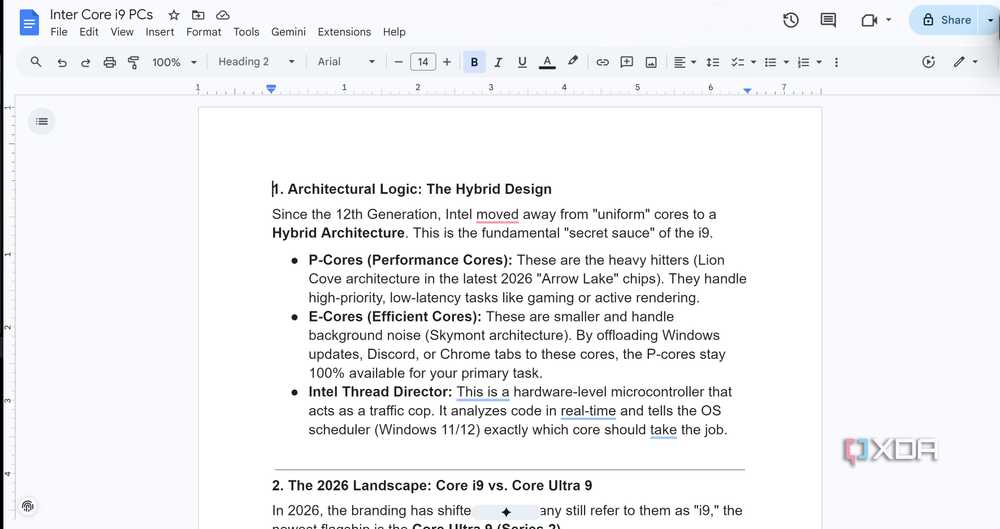Decrease font size with minus
The width and height of the screenshot is (1000, 529).
[x=399, y=62]
